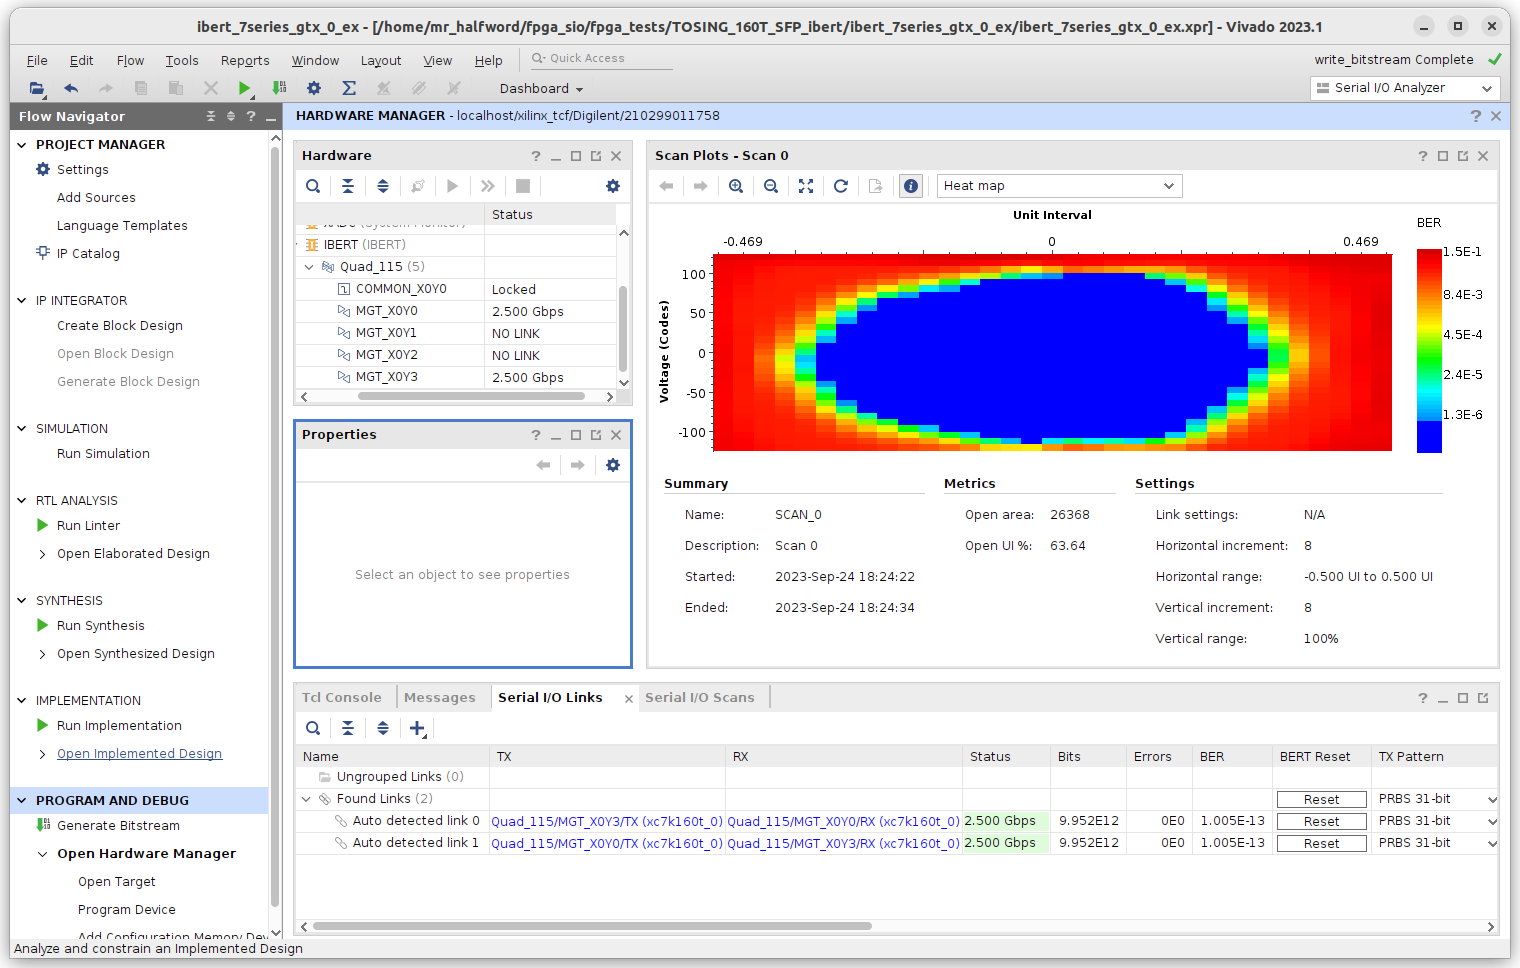Close the Serial I/O Links tab

tap(629, 699)
